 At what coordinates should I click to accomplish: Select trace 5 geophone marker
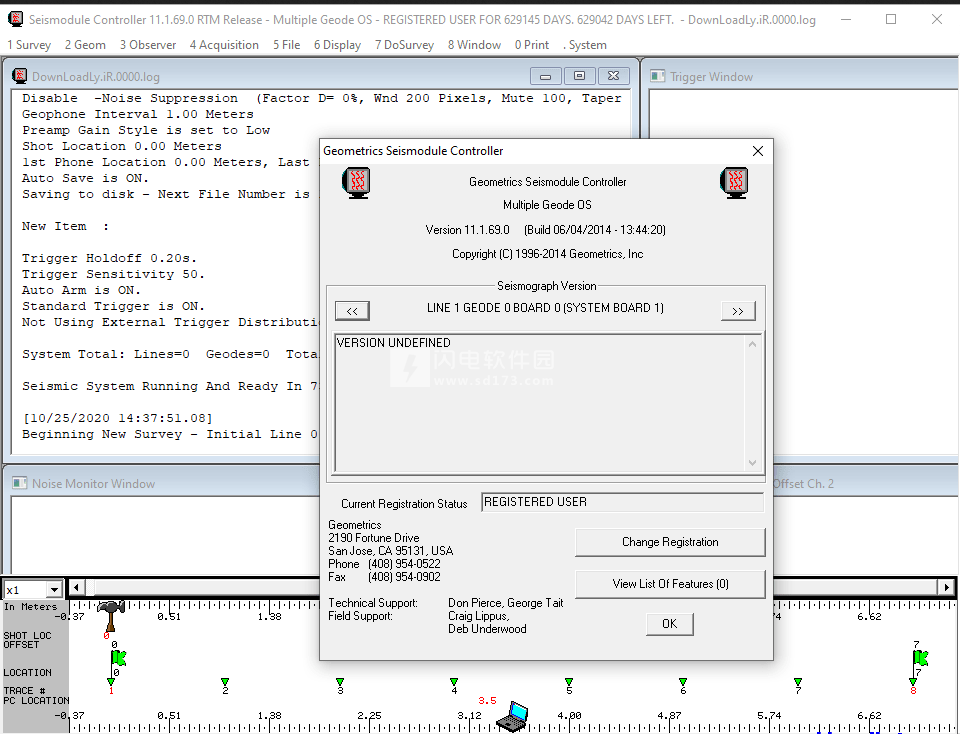pyautogui.click(x=569, y=681)
